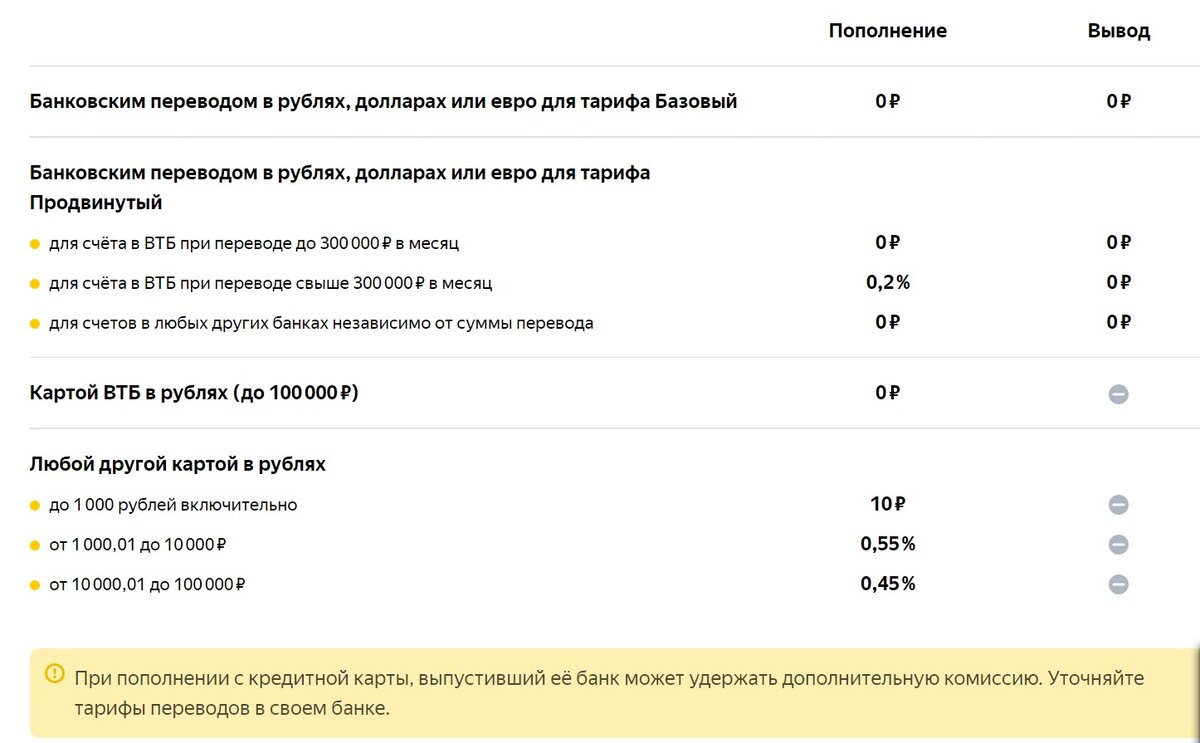Click от 10 000,01 до 100 000 ₽ row label
This screenshot has width=1200, height=743.
pos(148,584)
